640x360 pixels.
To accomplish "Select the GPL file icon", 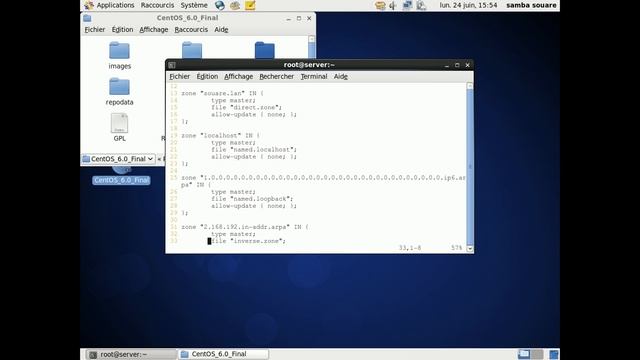I will coord(119,128).
